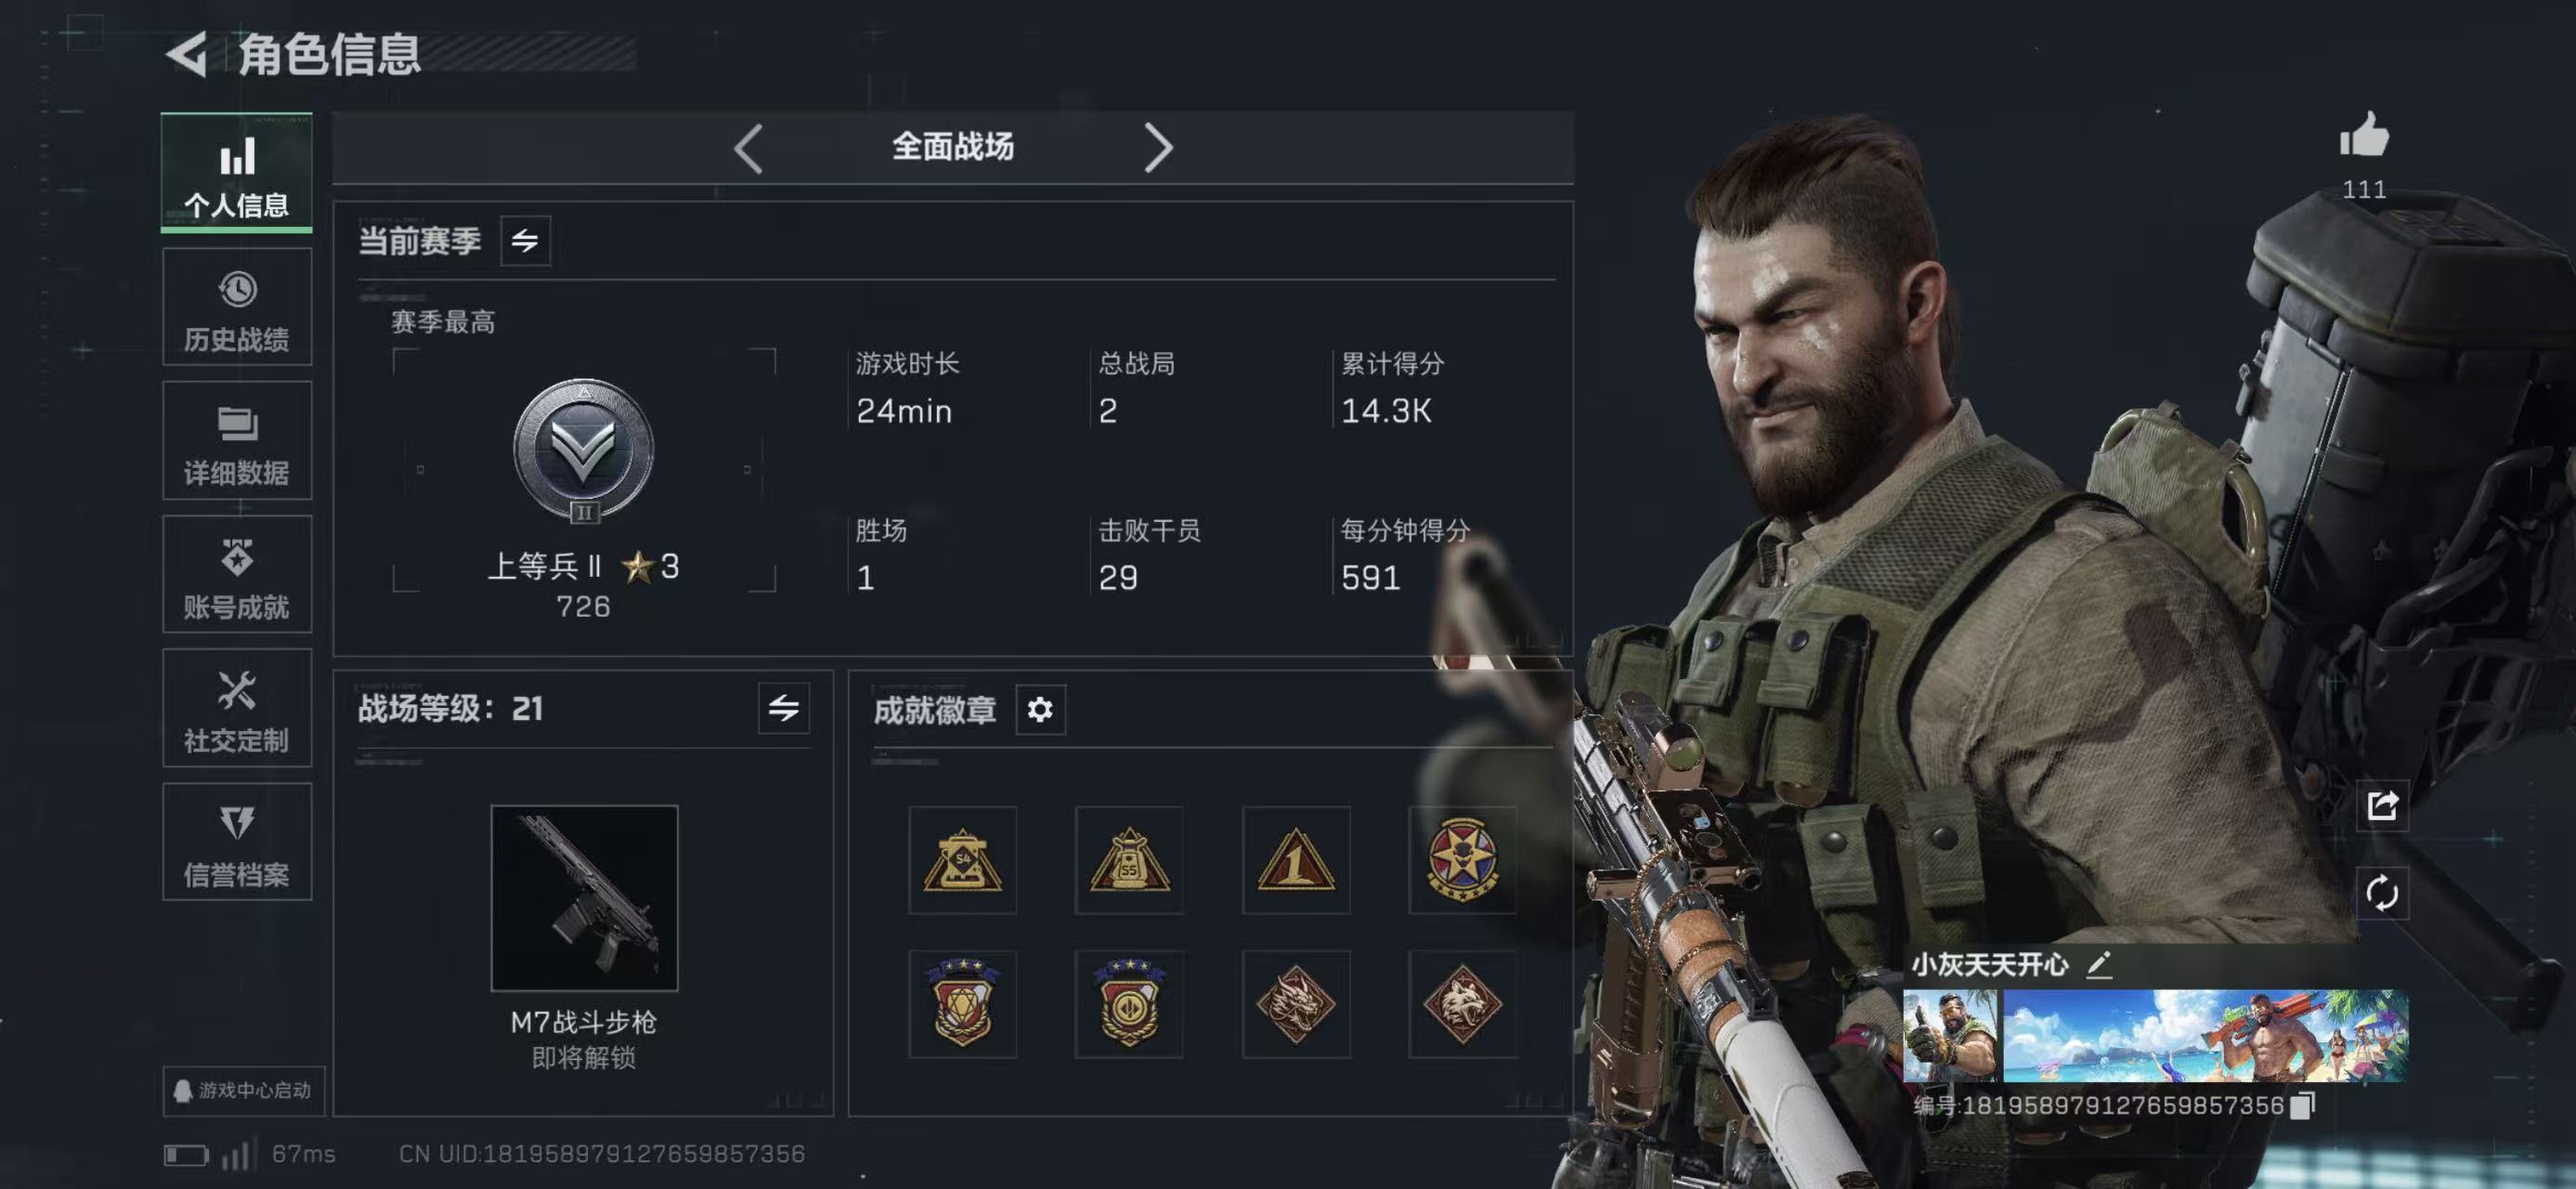2576x1189 pixels.
Task: Click the thumbs-up like icon
Action: coord(2364,135)
